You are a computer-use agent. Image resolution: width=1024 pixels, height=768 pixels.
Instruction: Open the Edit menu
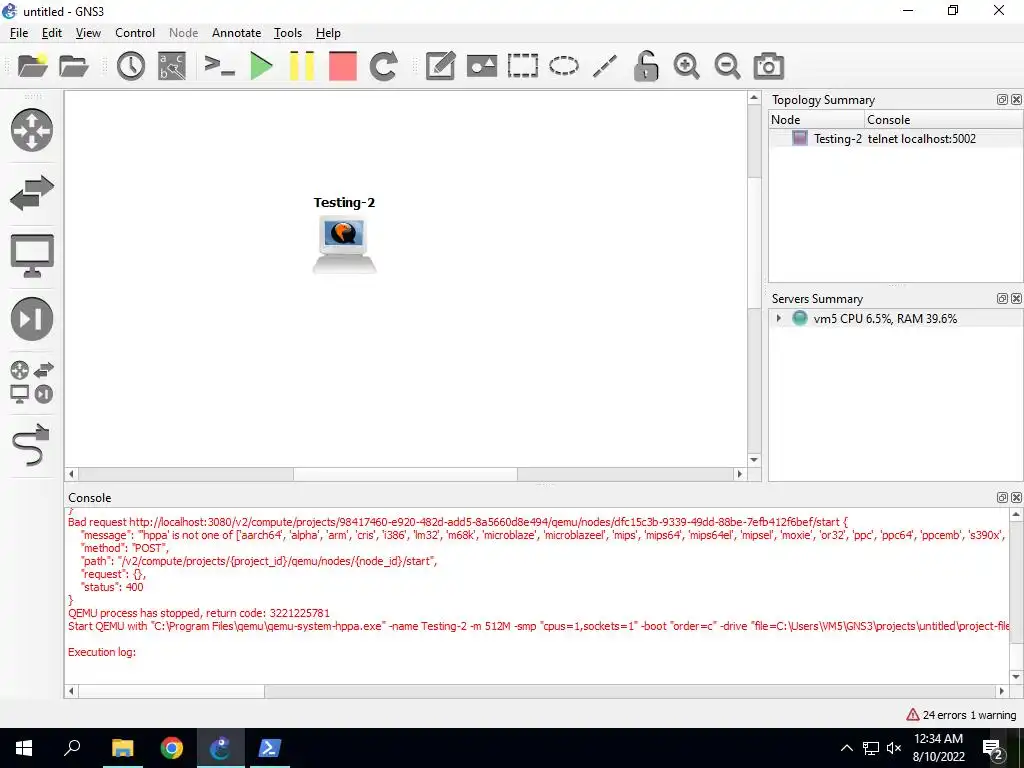[x=52, y=33]
